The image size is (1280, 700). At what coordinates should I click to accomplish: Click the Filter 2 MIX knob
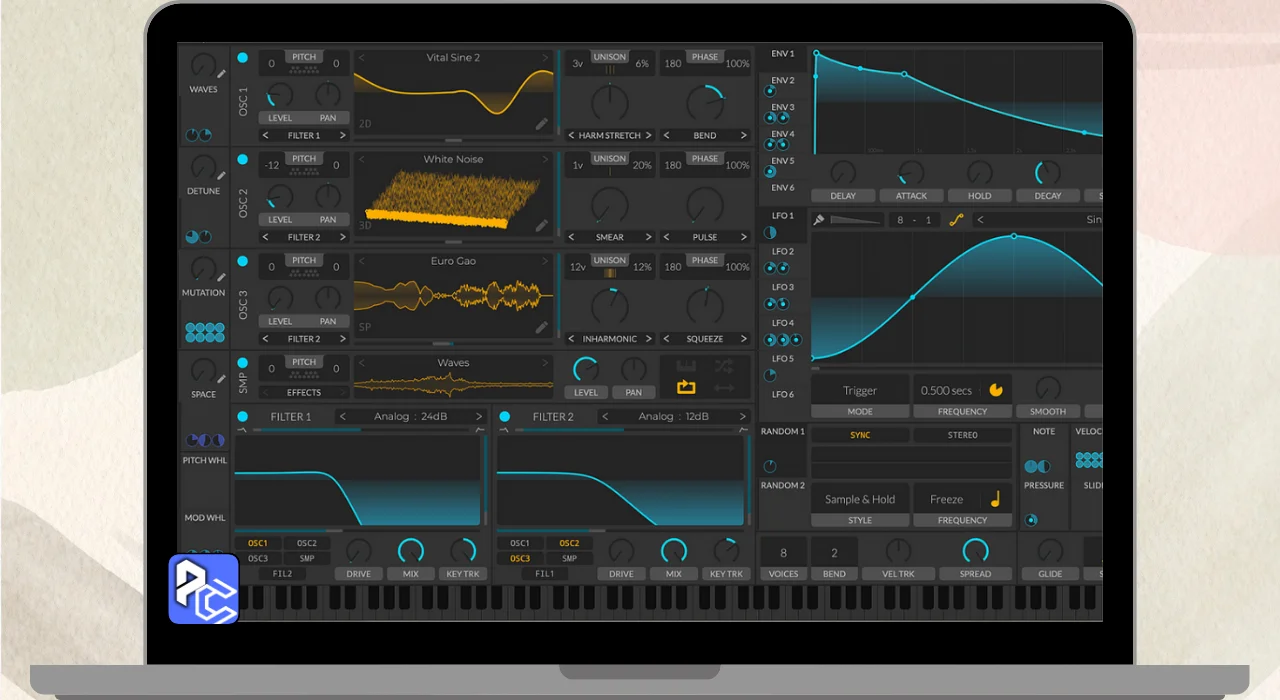674,551
